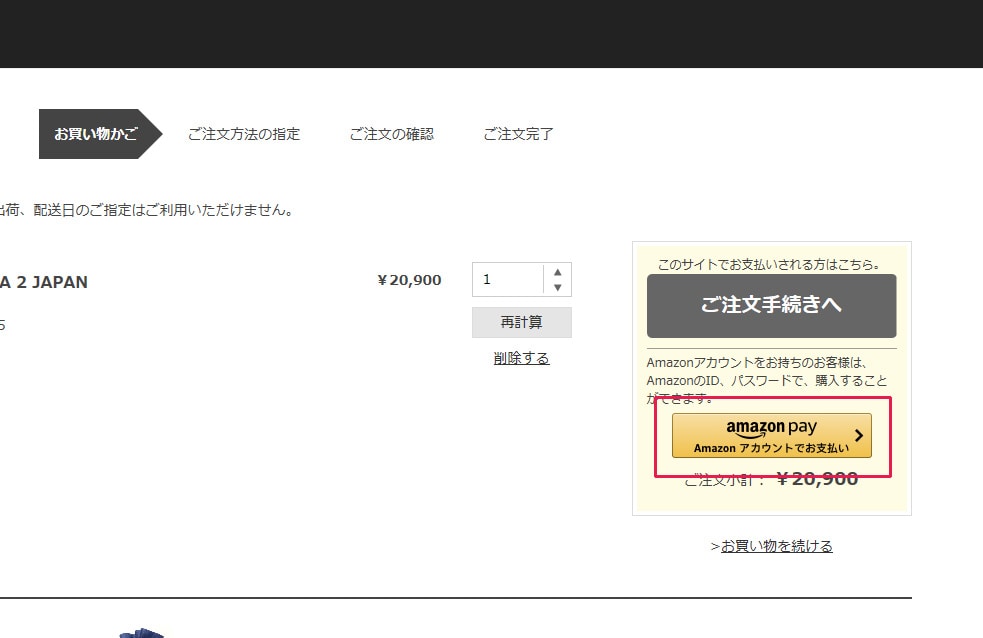Image resolution: width=983 pixels, height=638 pixels.
Task: Click the 削除する delete link
Action: tap(521, 358)
